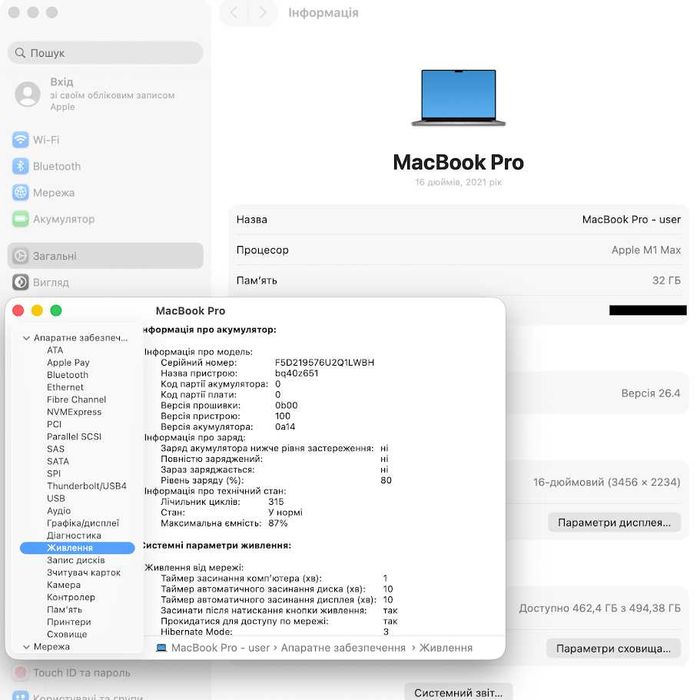This screenshot has height=700, width=700.
Task: Select NVMExpress in hardware tree
Action: [74, 412]
